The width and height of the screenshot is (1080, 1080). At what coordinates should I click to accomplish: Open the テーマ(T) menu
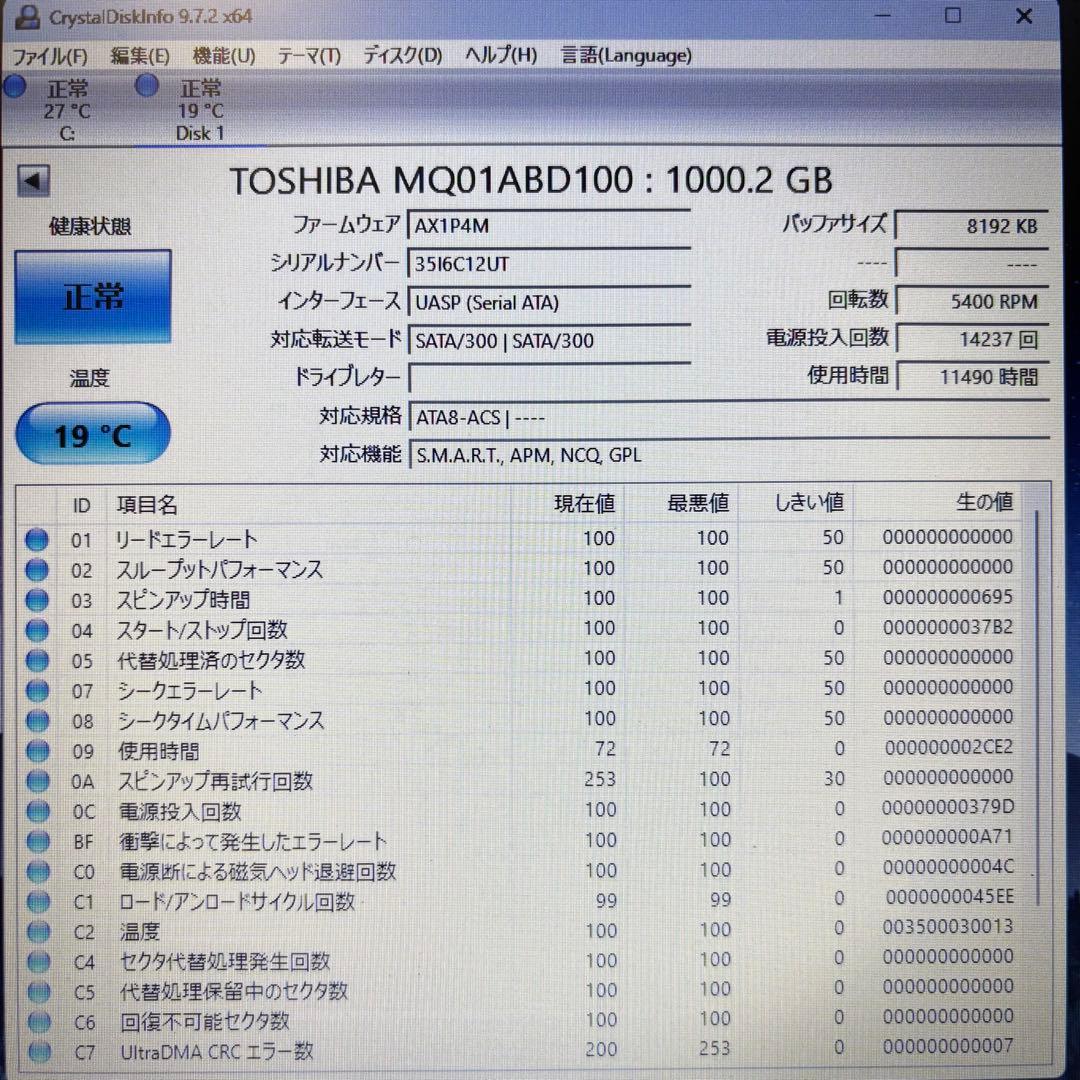coord(309,55)
